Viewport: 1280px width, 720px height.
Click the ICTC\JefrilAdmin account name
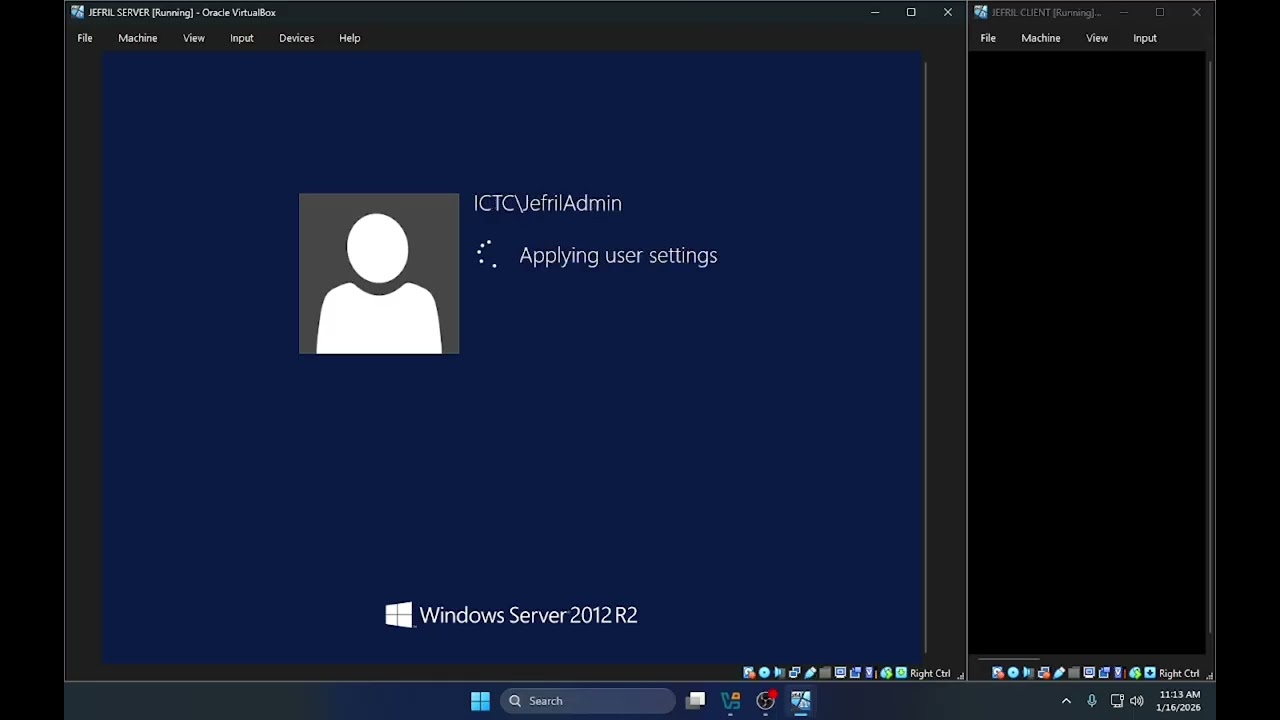(548, 203)
